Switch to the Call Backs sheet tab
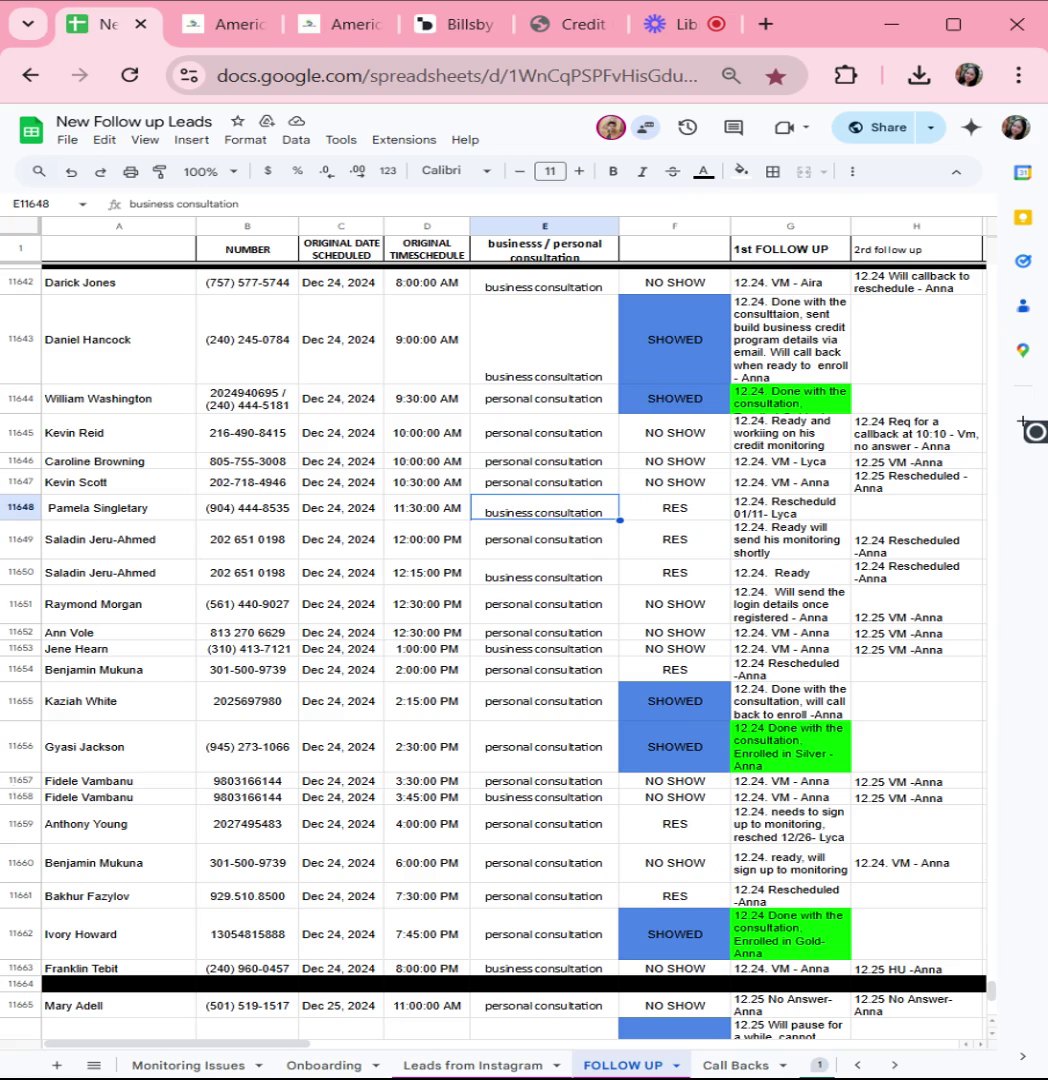 tap(735, 1065)
